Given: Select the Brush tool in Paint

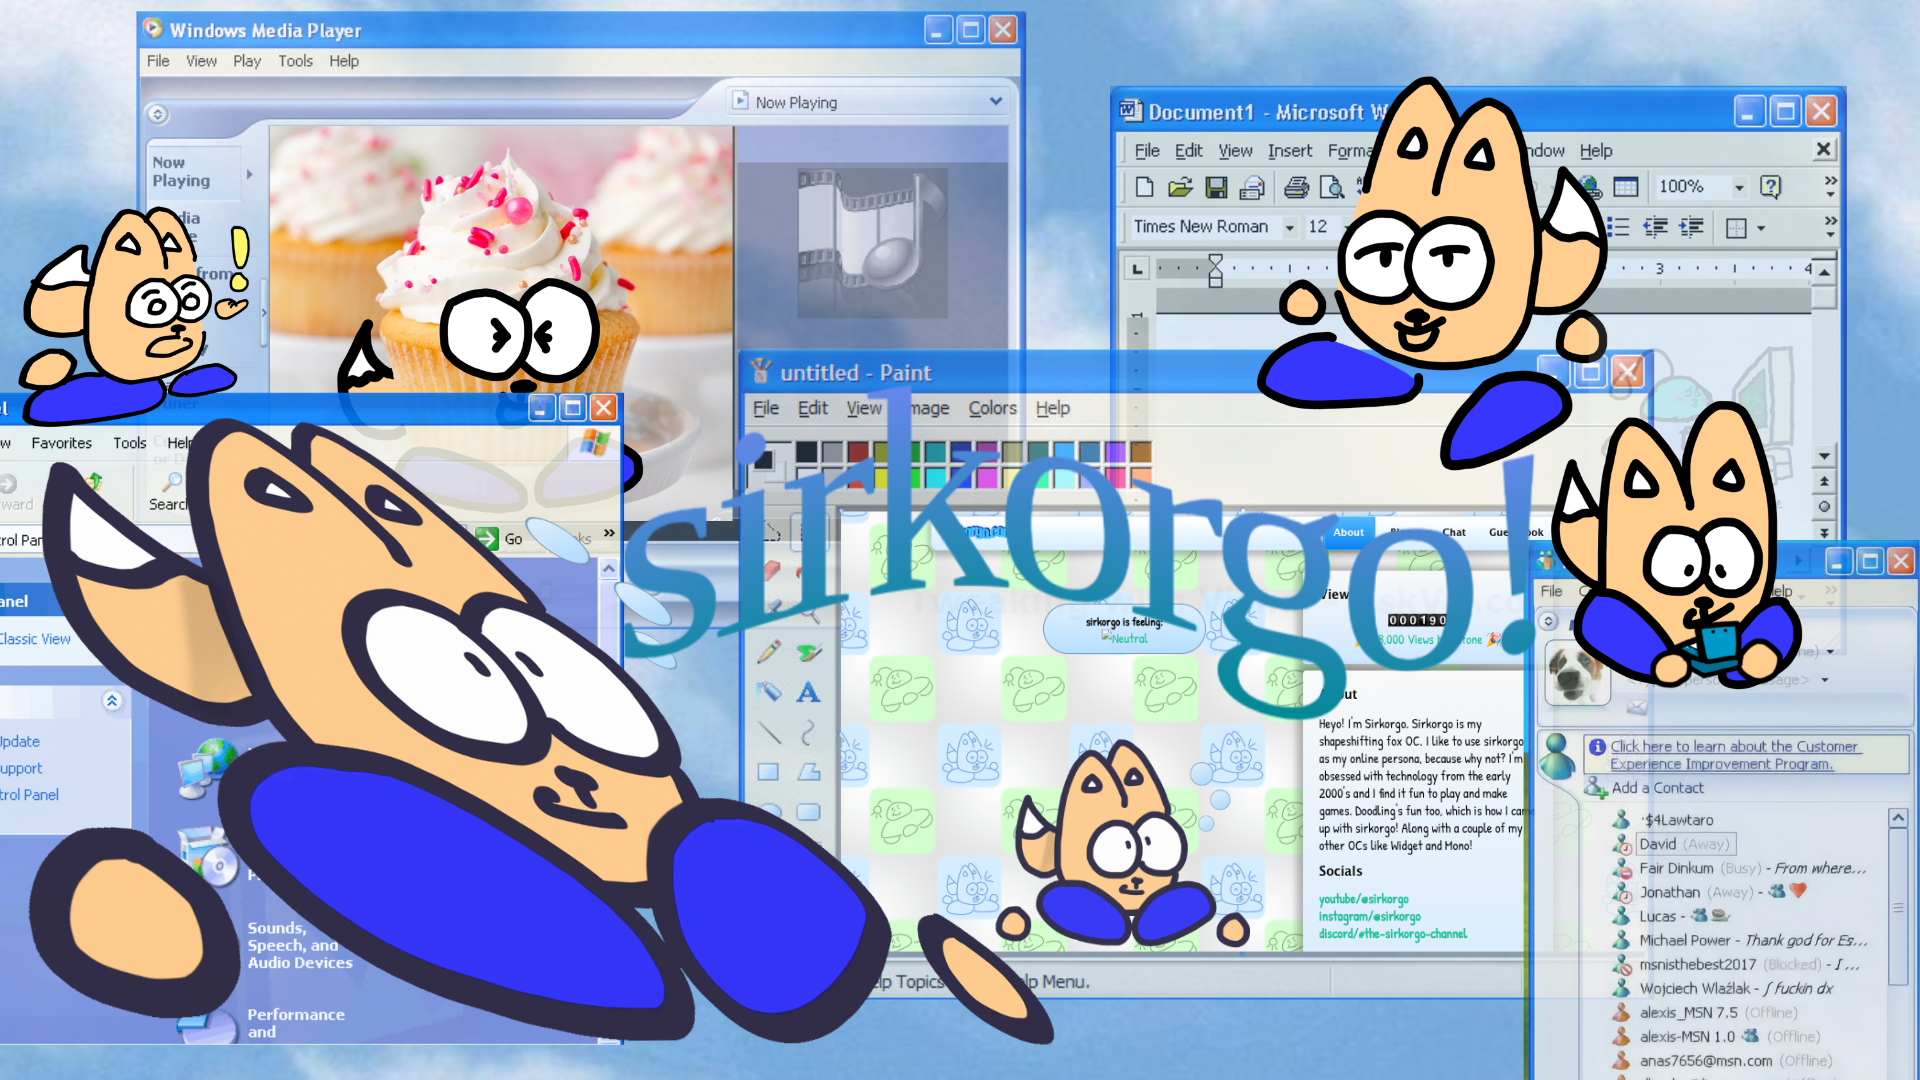Looking at the screenshot, I should (808, 652).
